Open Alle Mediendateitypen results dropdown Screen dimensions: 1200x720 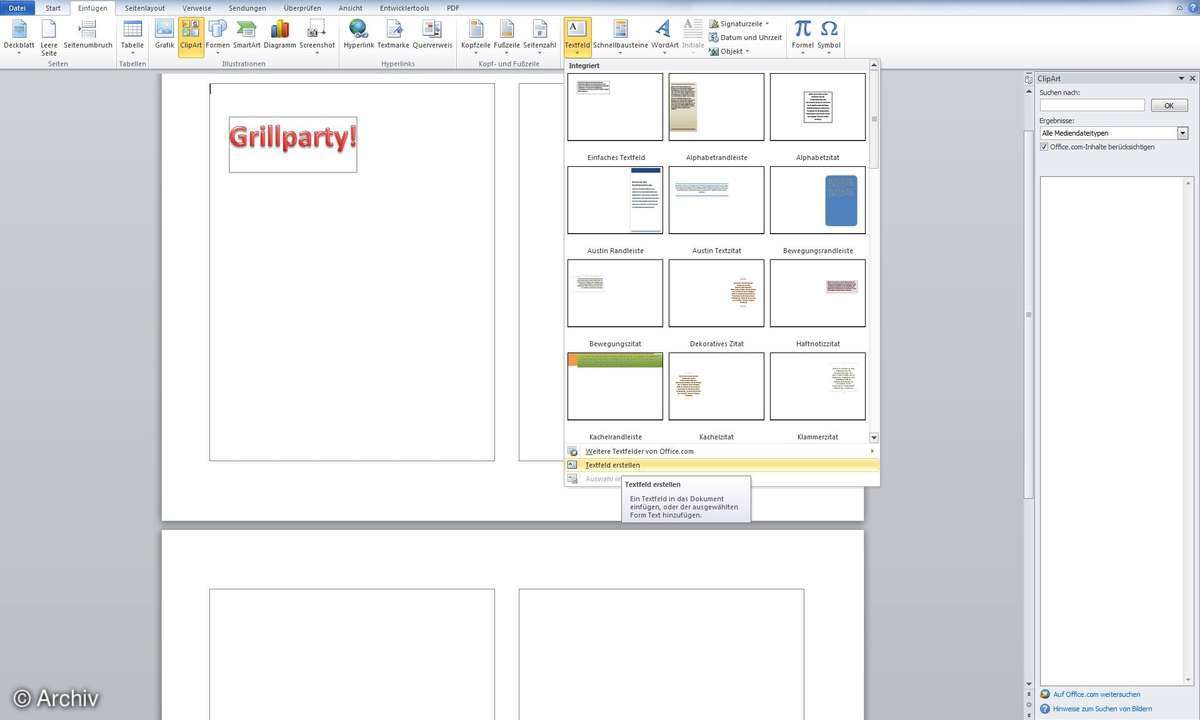[1182, 133]
